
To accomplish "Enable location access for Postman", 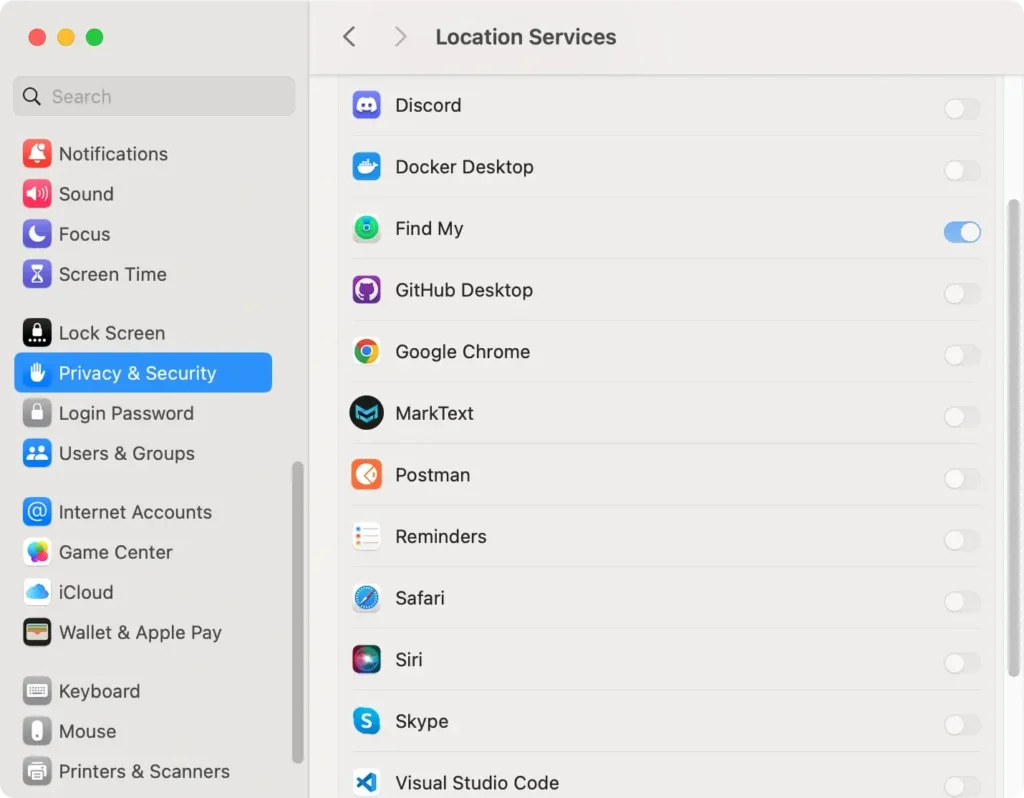I will (x=962, y=479).
